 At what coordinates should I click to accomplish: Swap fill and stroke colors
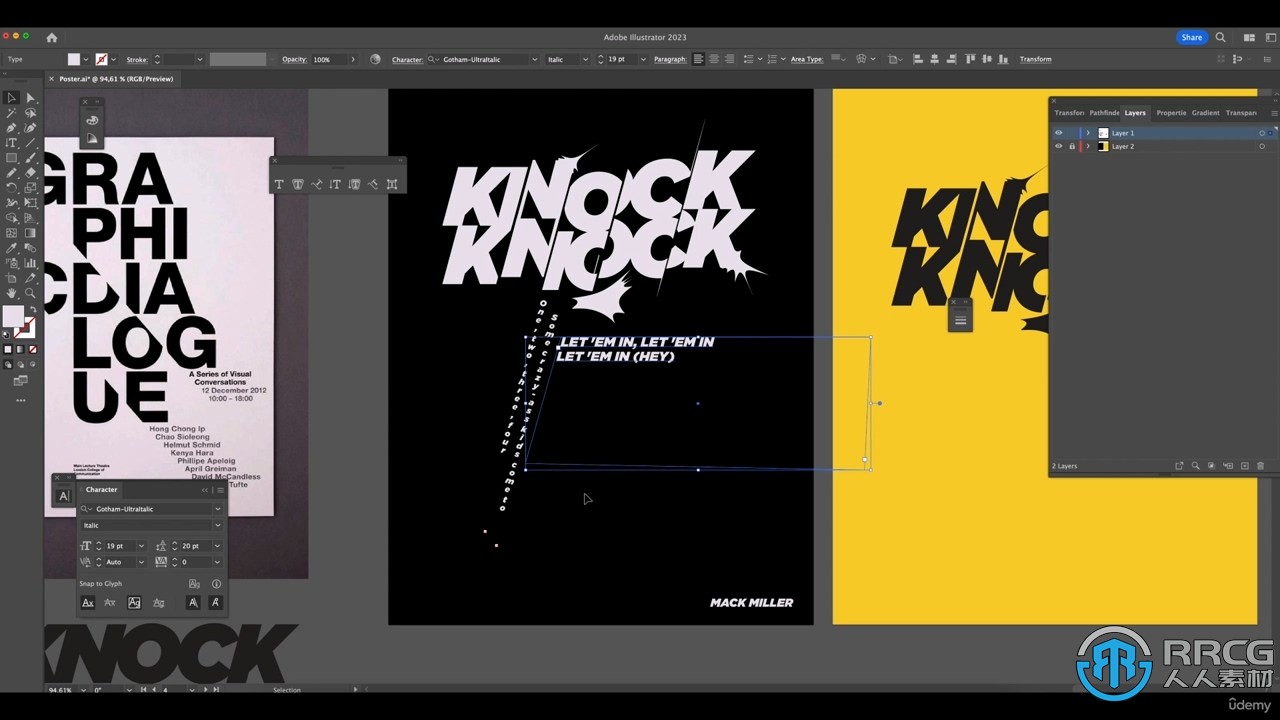click(32, 310)
